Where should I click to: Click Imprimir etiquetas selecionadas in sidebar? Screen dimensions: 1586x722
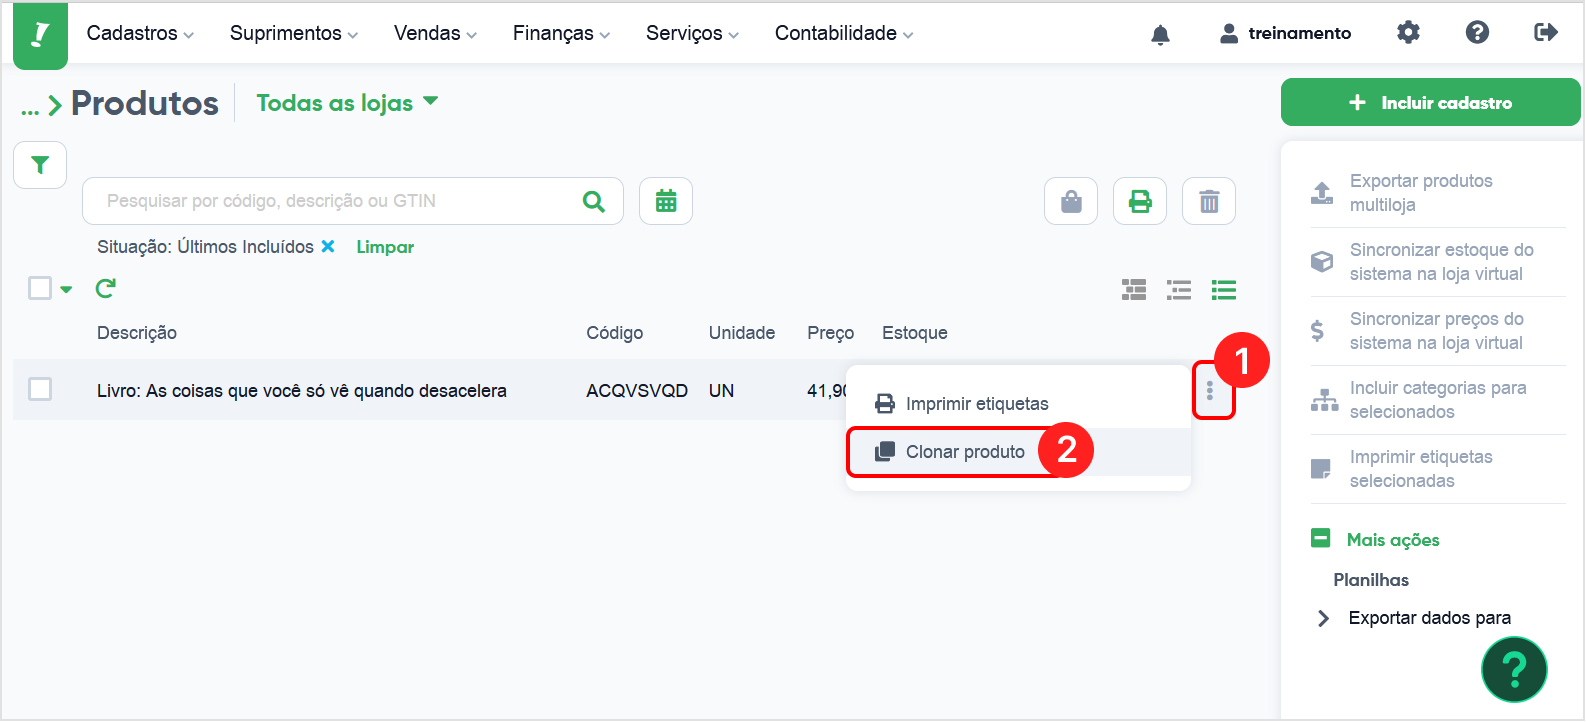tap(1438, 469)
